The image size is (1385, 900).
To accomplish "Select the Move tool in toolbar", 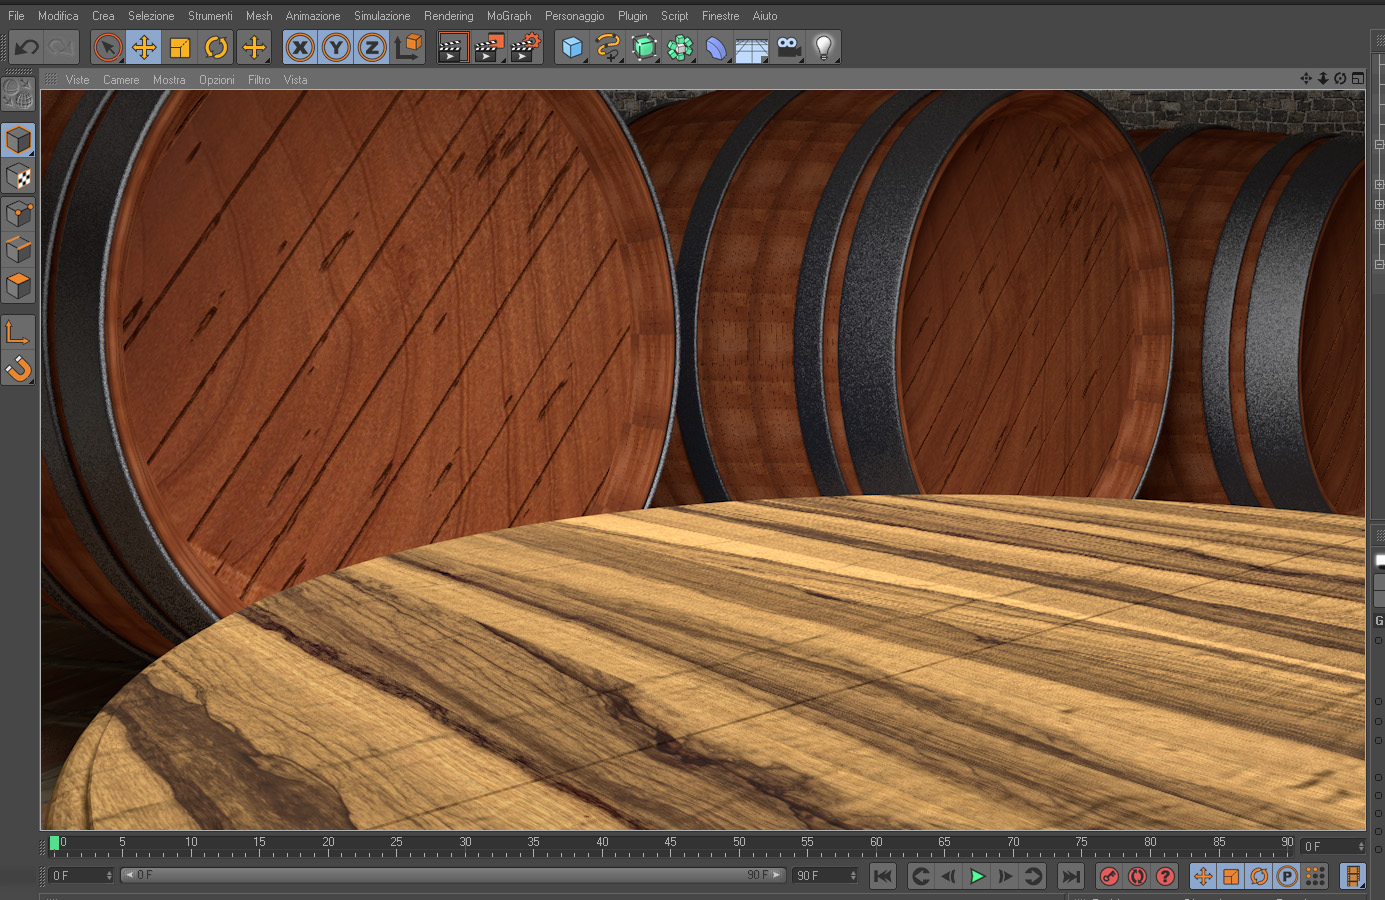I will (x=144, y=47).
